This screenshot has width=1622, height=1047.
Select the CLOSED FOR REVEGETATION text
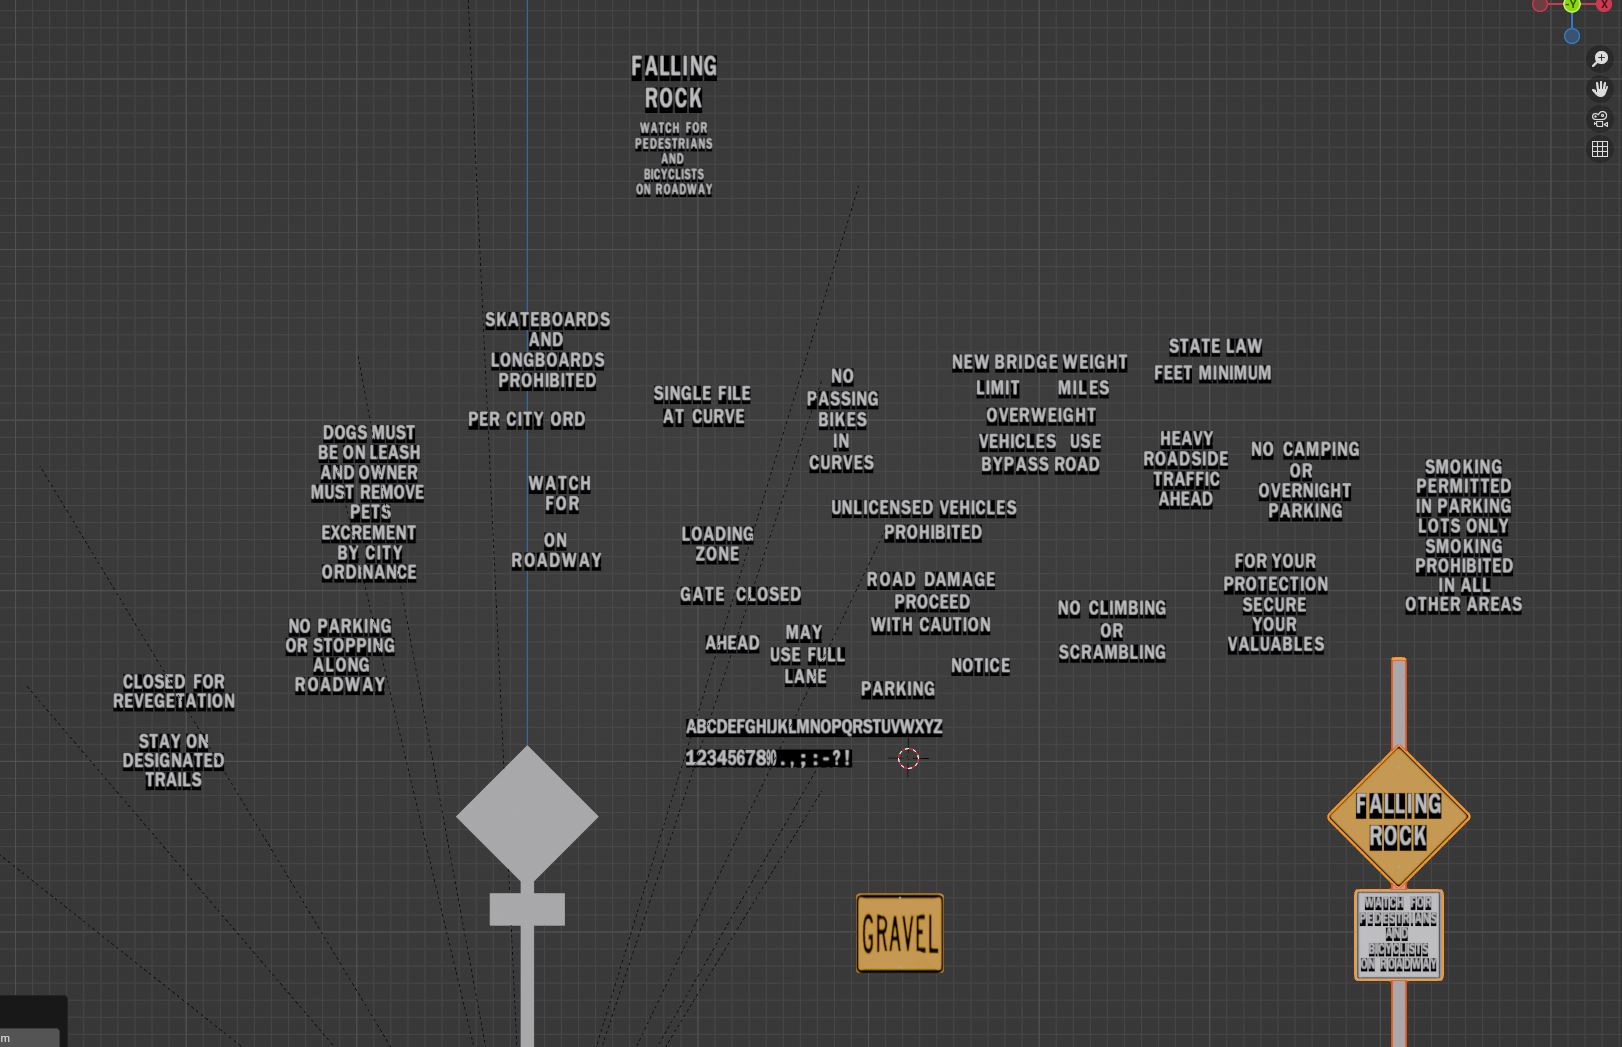pos(174,692)
